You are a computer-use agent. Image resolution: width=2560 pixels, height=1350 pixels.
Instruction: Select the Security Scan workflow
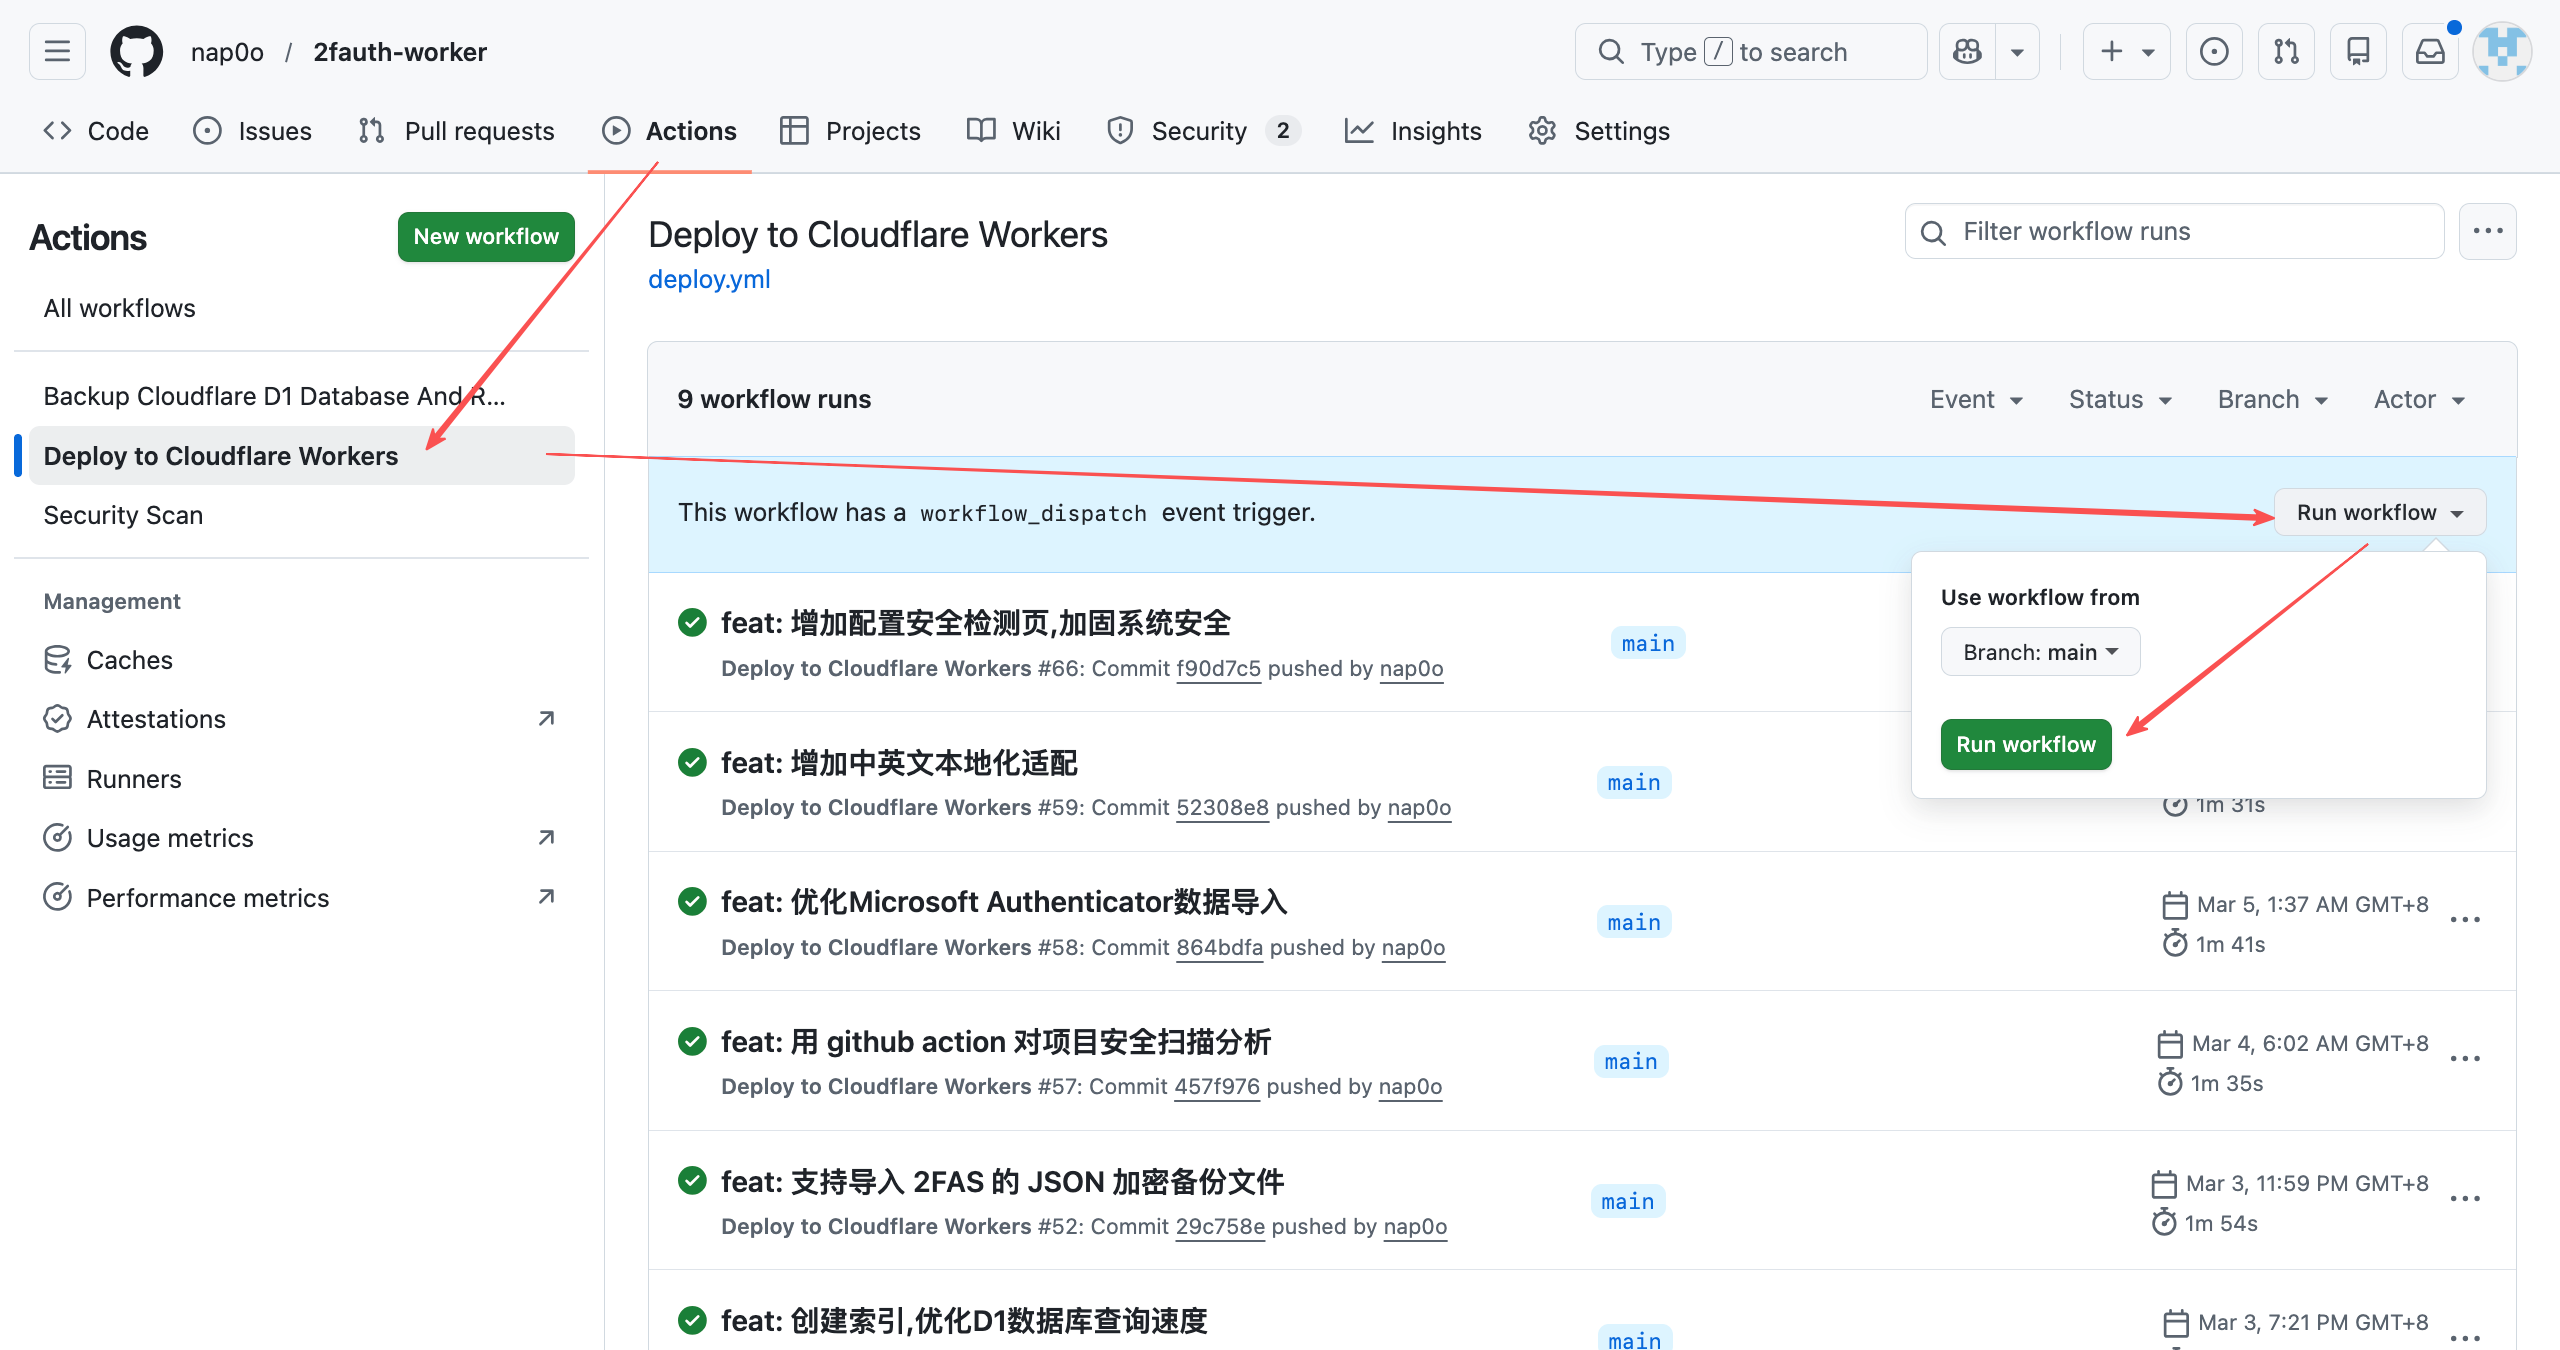click(x=123, y=515)
